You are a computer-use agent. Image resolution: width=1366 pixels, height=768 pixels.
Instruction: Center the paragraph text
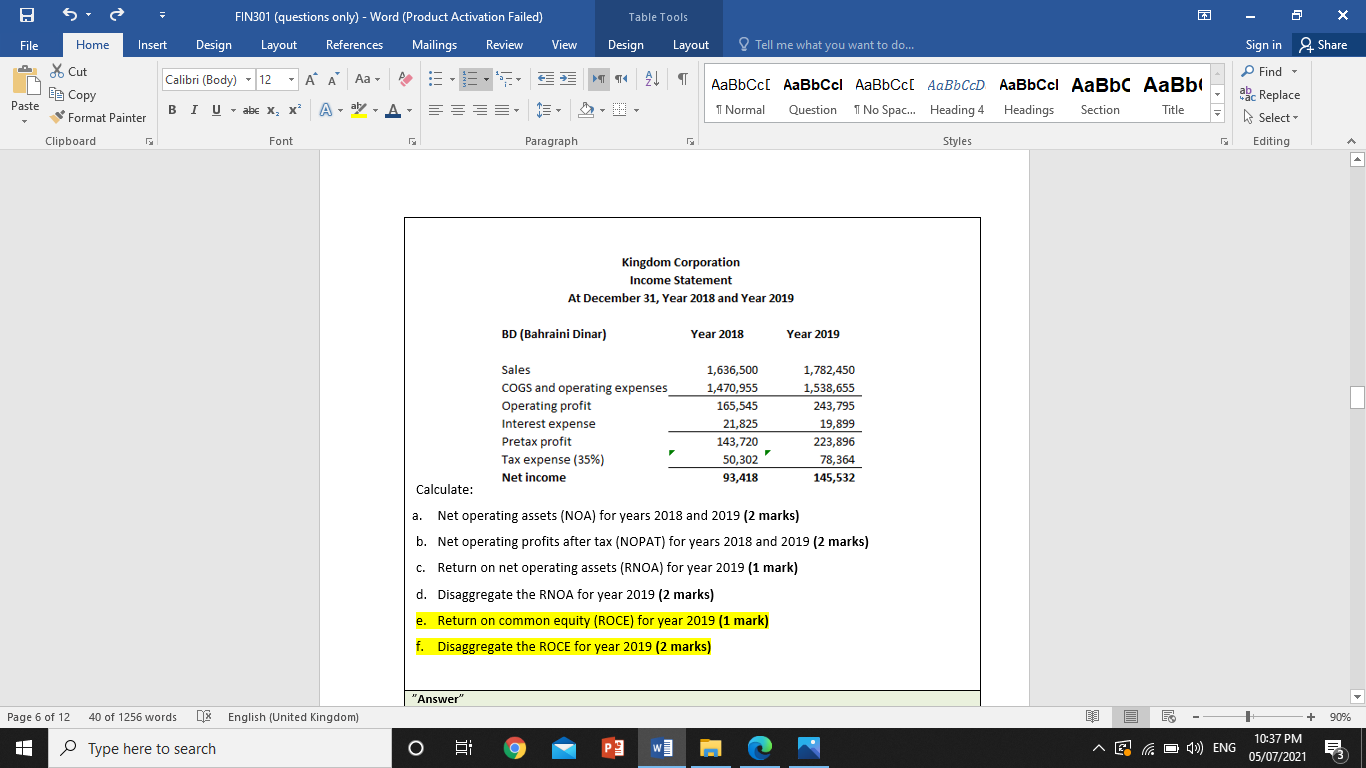coord(458,109)
